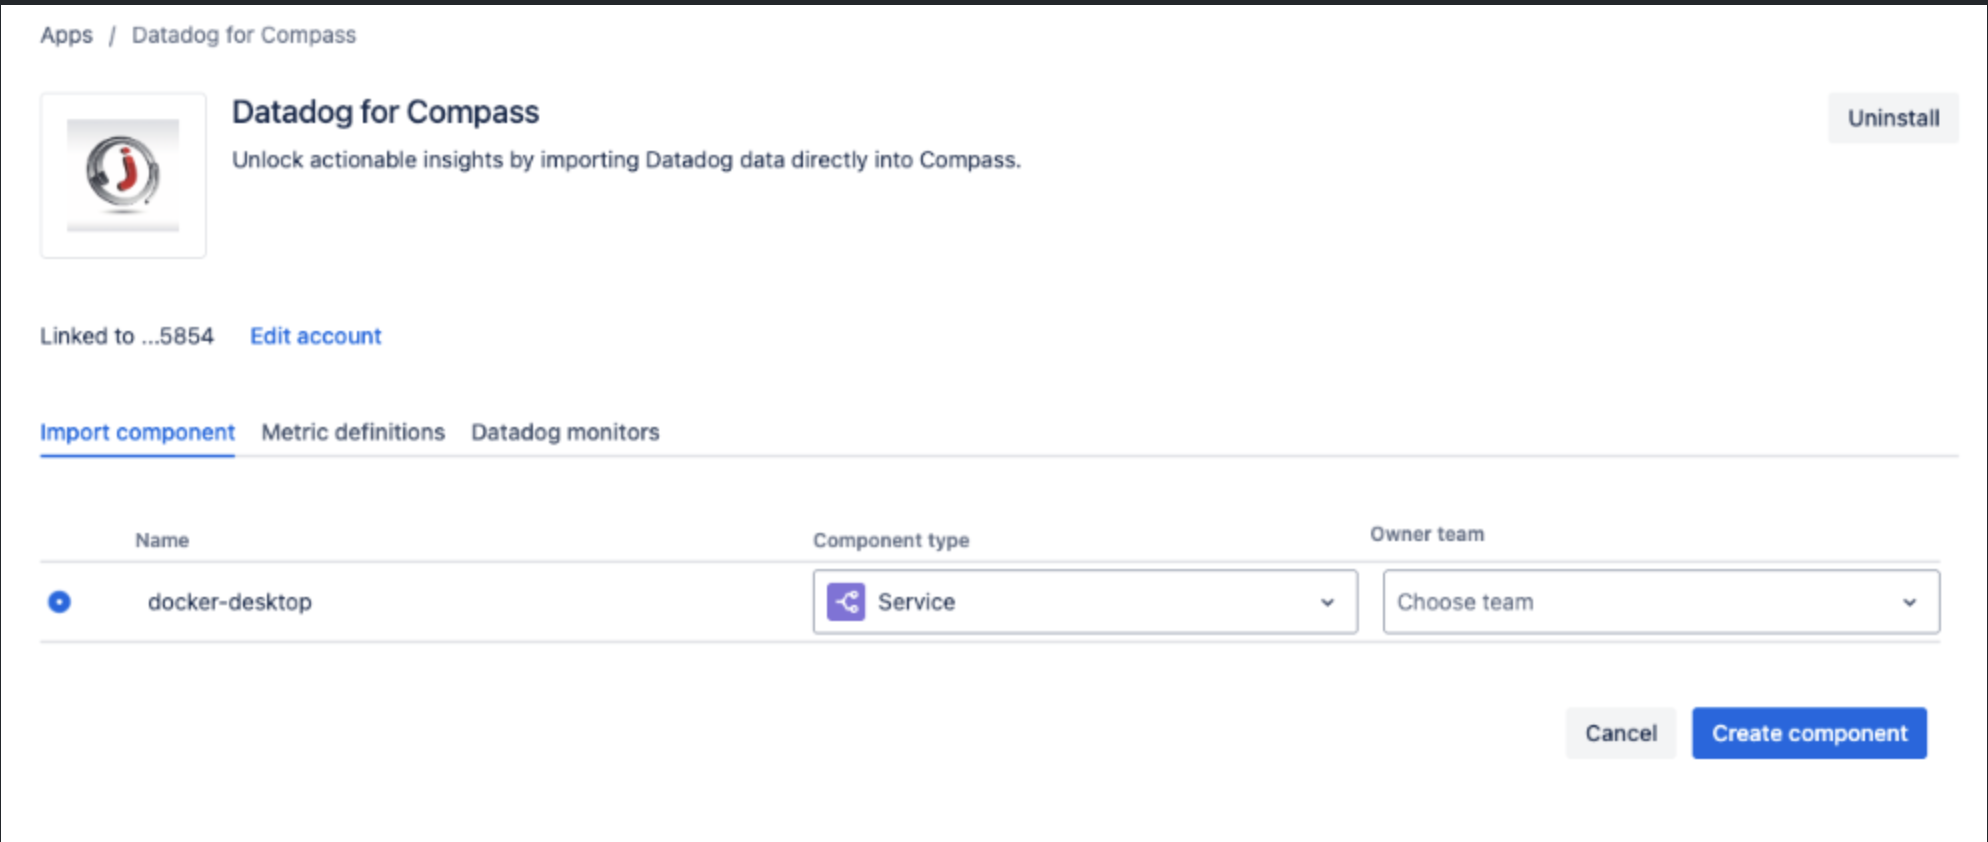Switch to the Import component tab
Image resolution: width=1988 pixels, height=842 pixels.
point(137,432)
